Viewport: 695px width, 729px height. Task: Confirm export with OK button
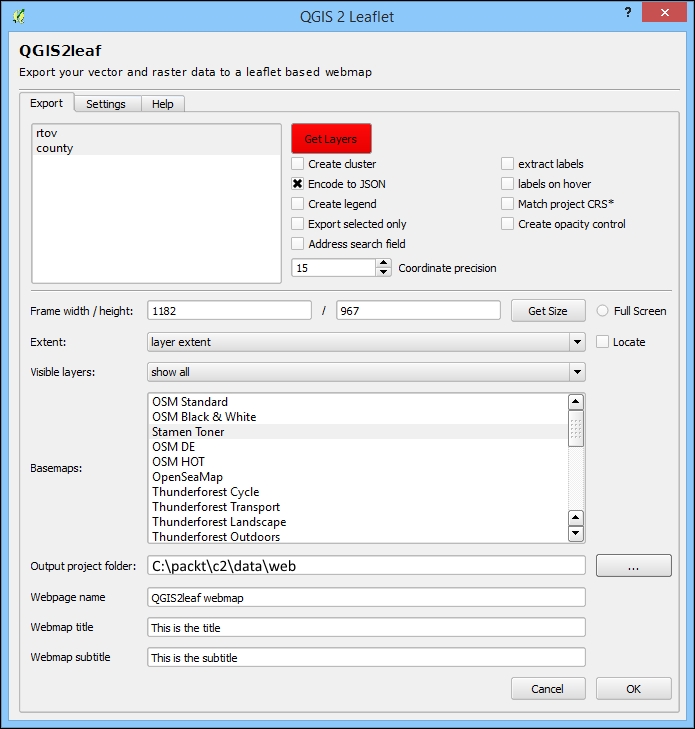(634, 689)
